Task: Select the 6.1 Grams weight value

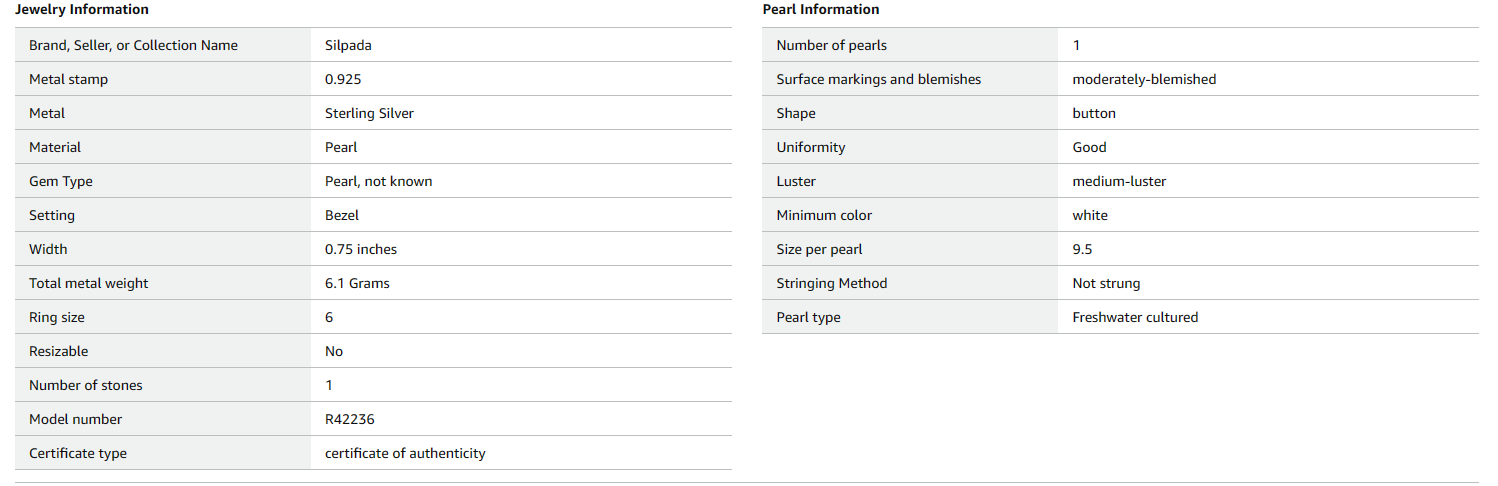Action: (x=357, y=283)
